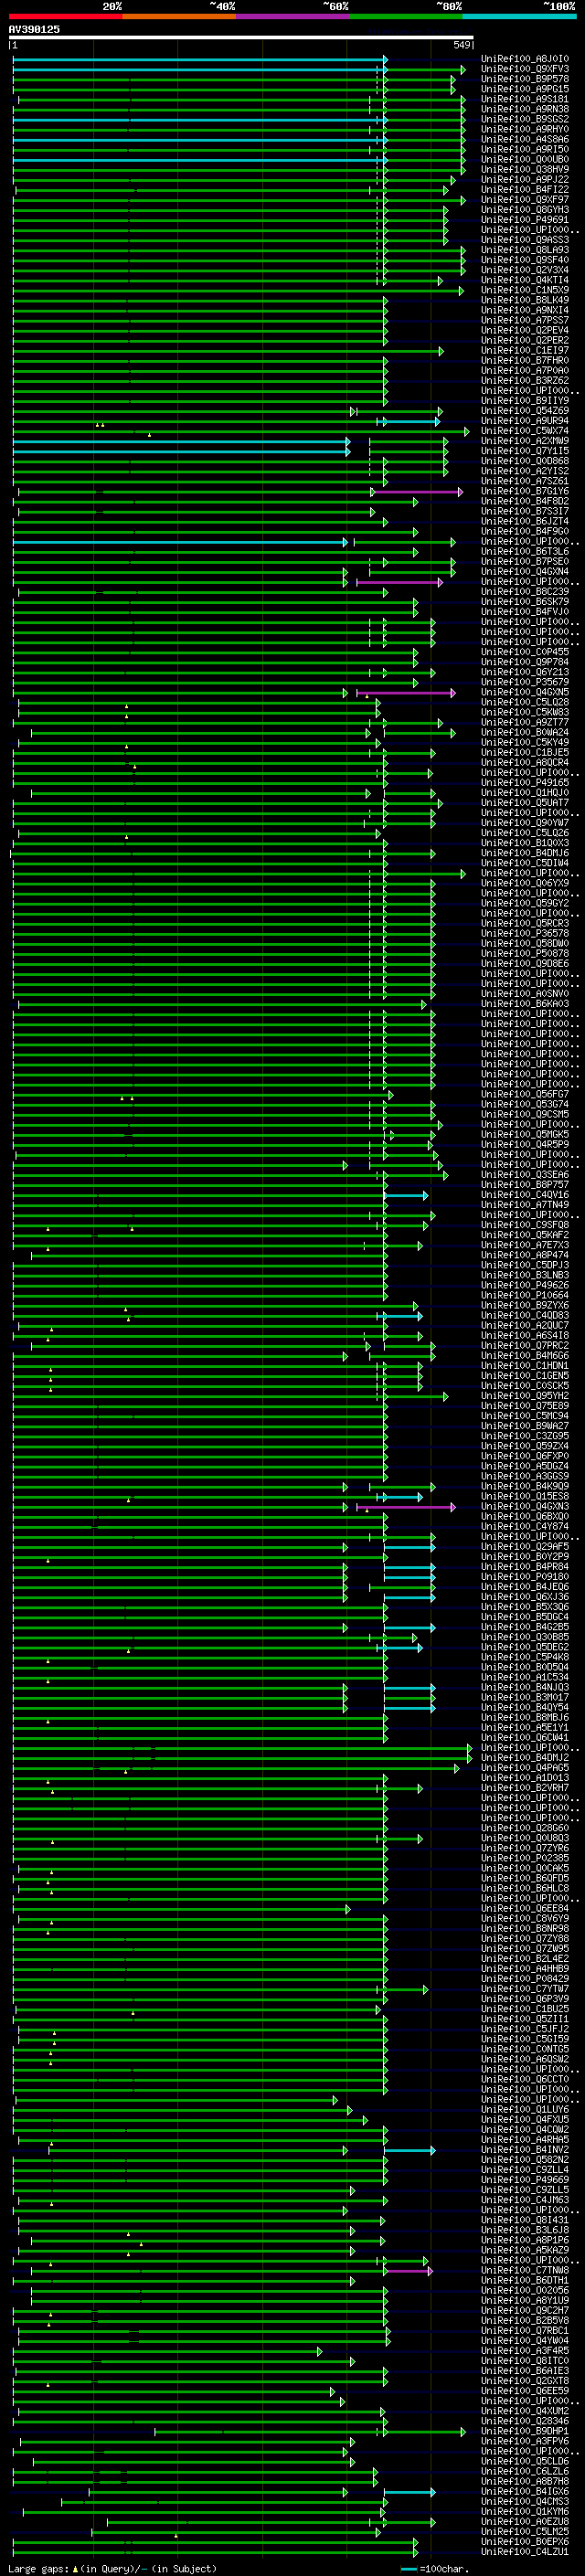The height and width of the screenshot is (2576, 585).
Task: Select the UniRef100_A9RN38 entry
Action: [525, 109]
